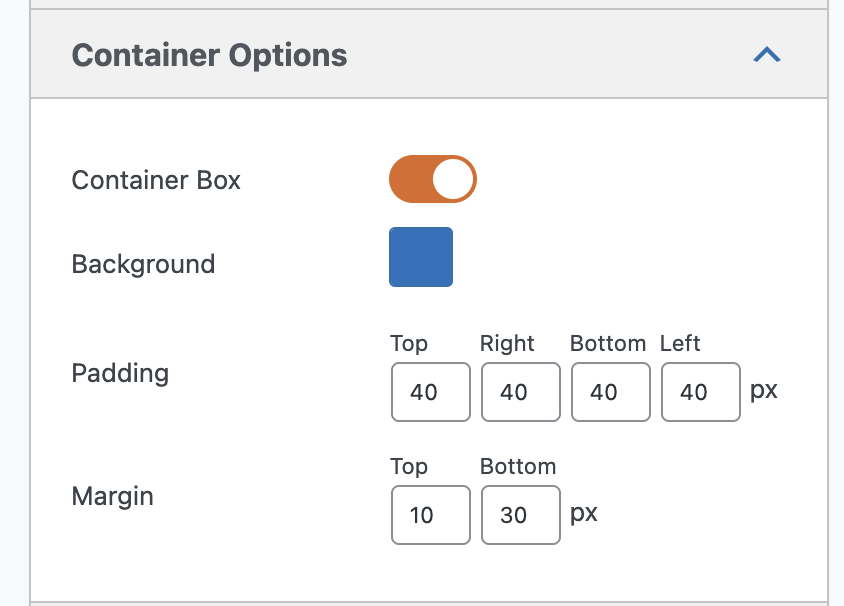The height and width of the screenshot is (606, 844).
Task: Focus the Padding Left input field
Action: pos(700,392)
